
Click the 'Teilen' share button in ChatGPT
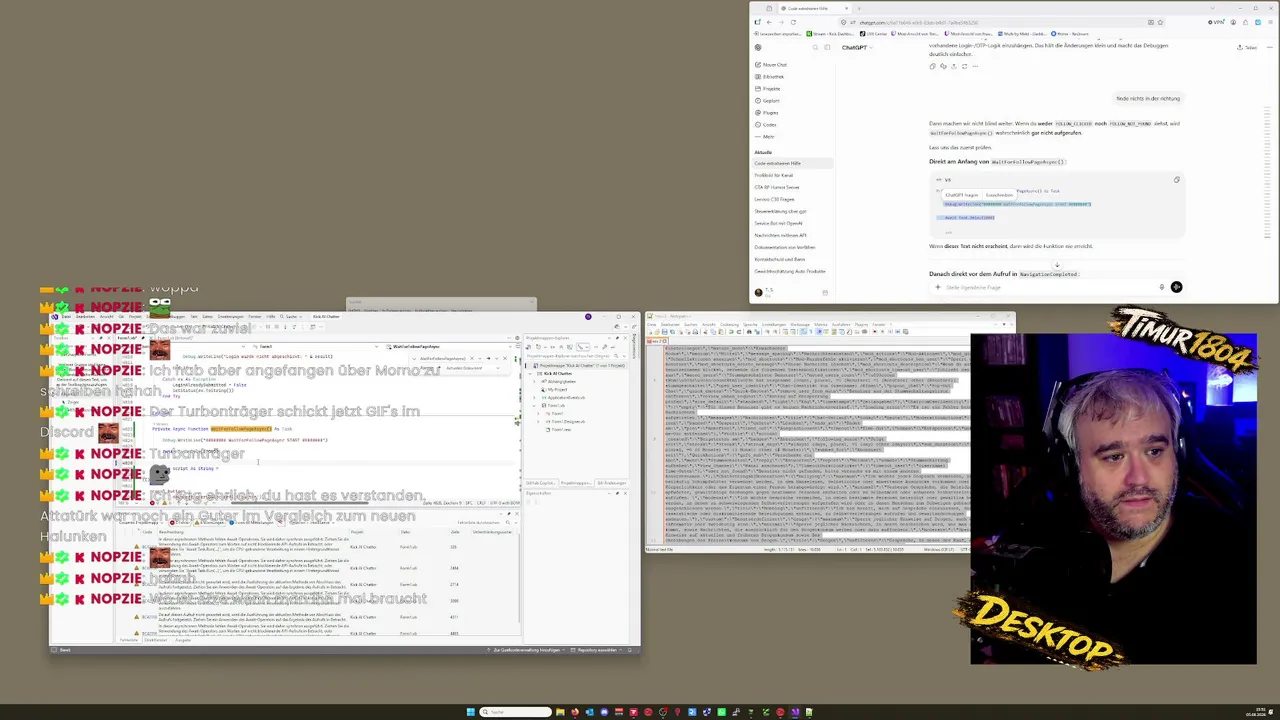click(x=1248, y=47)
